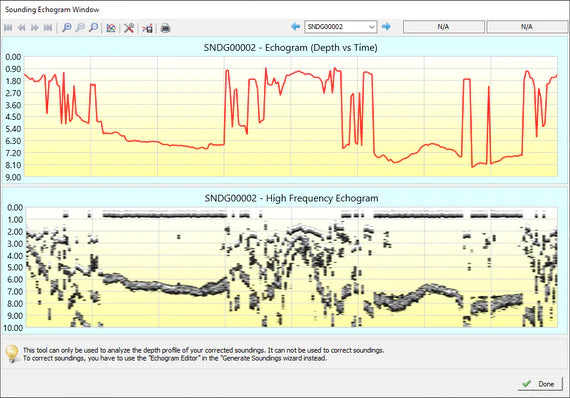Click the "Sounding Echogram Window" title text
The width and height of the screenshot is (570, 398).
[52, 10]
